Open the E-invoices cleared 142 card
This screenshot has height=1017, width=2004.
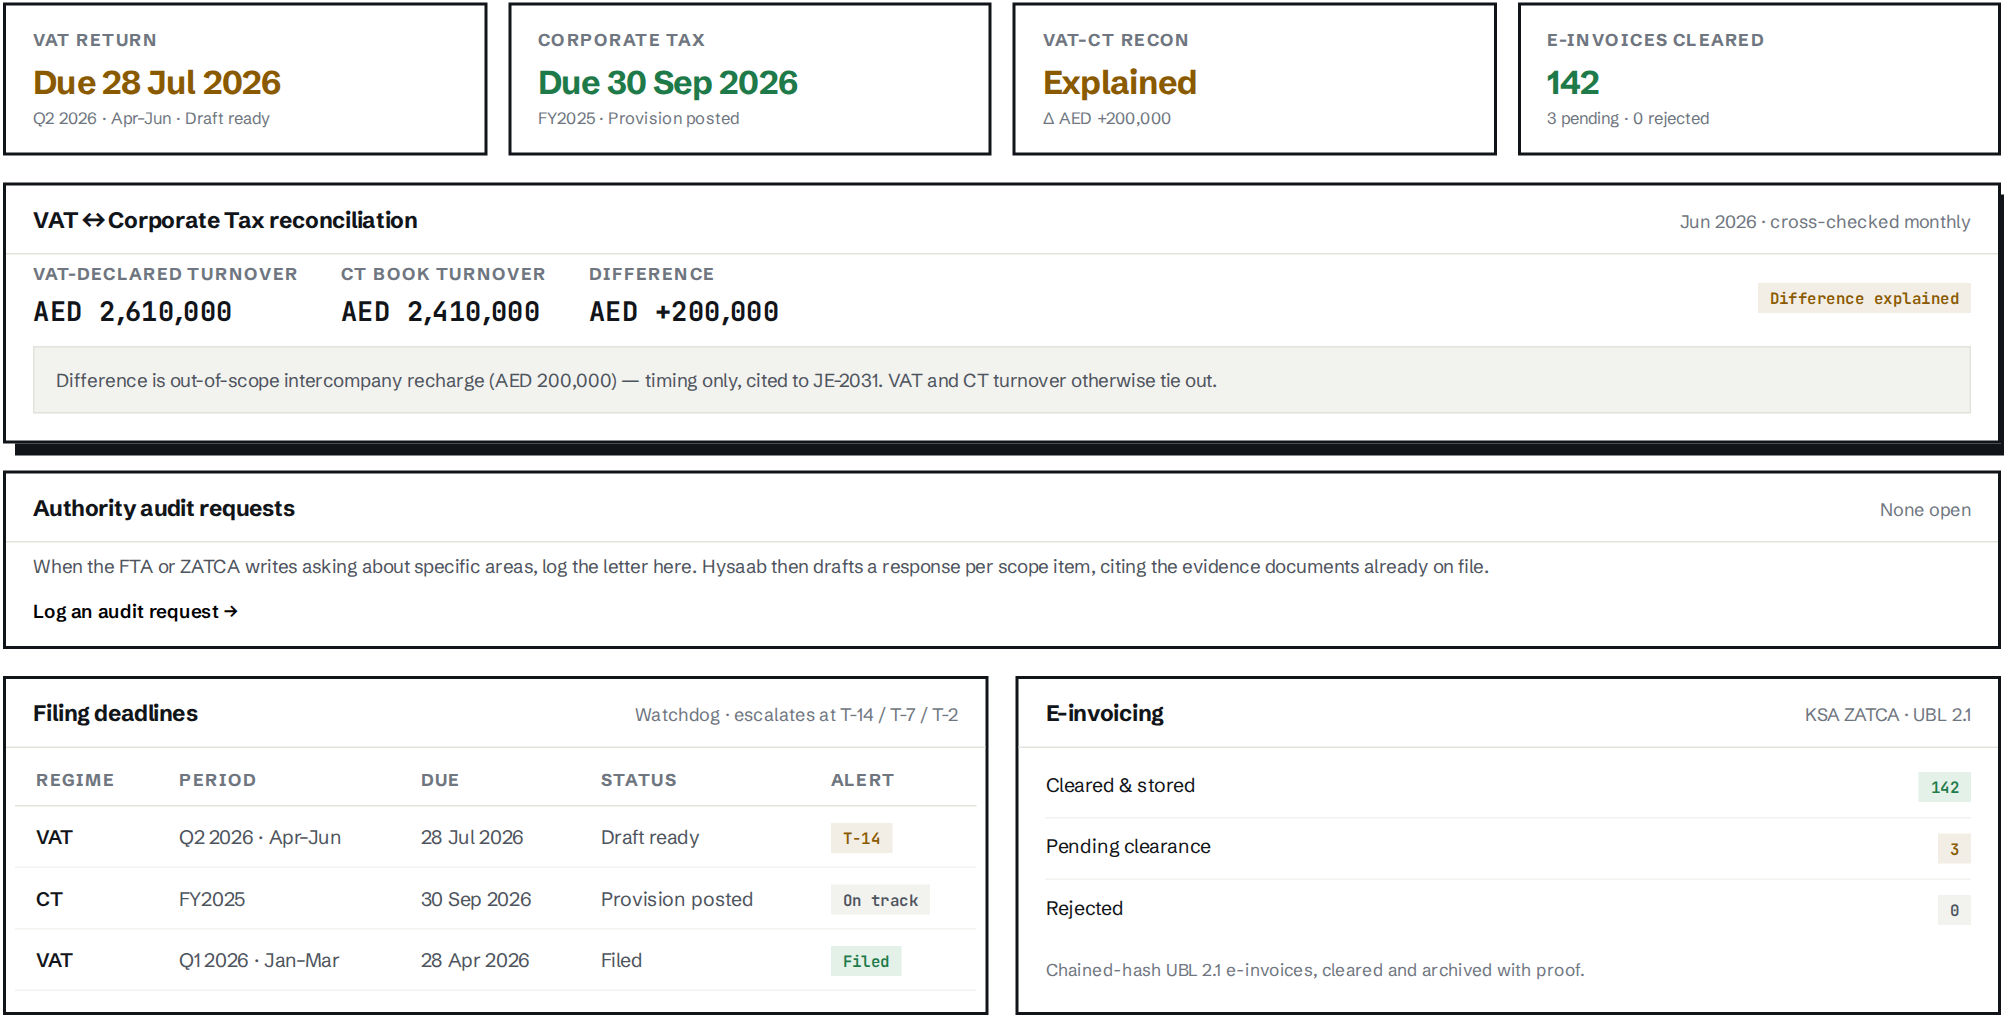[1759, 79]
